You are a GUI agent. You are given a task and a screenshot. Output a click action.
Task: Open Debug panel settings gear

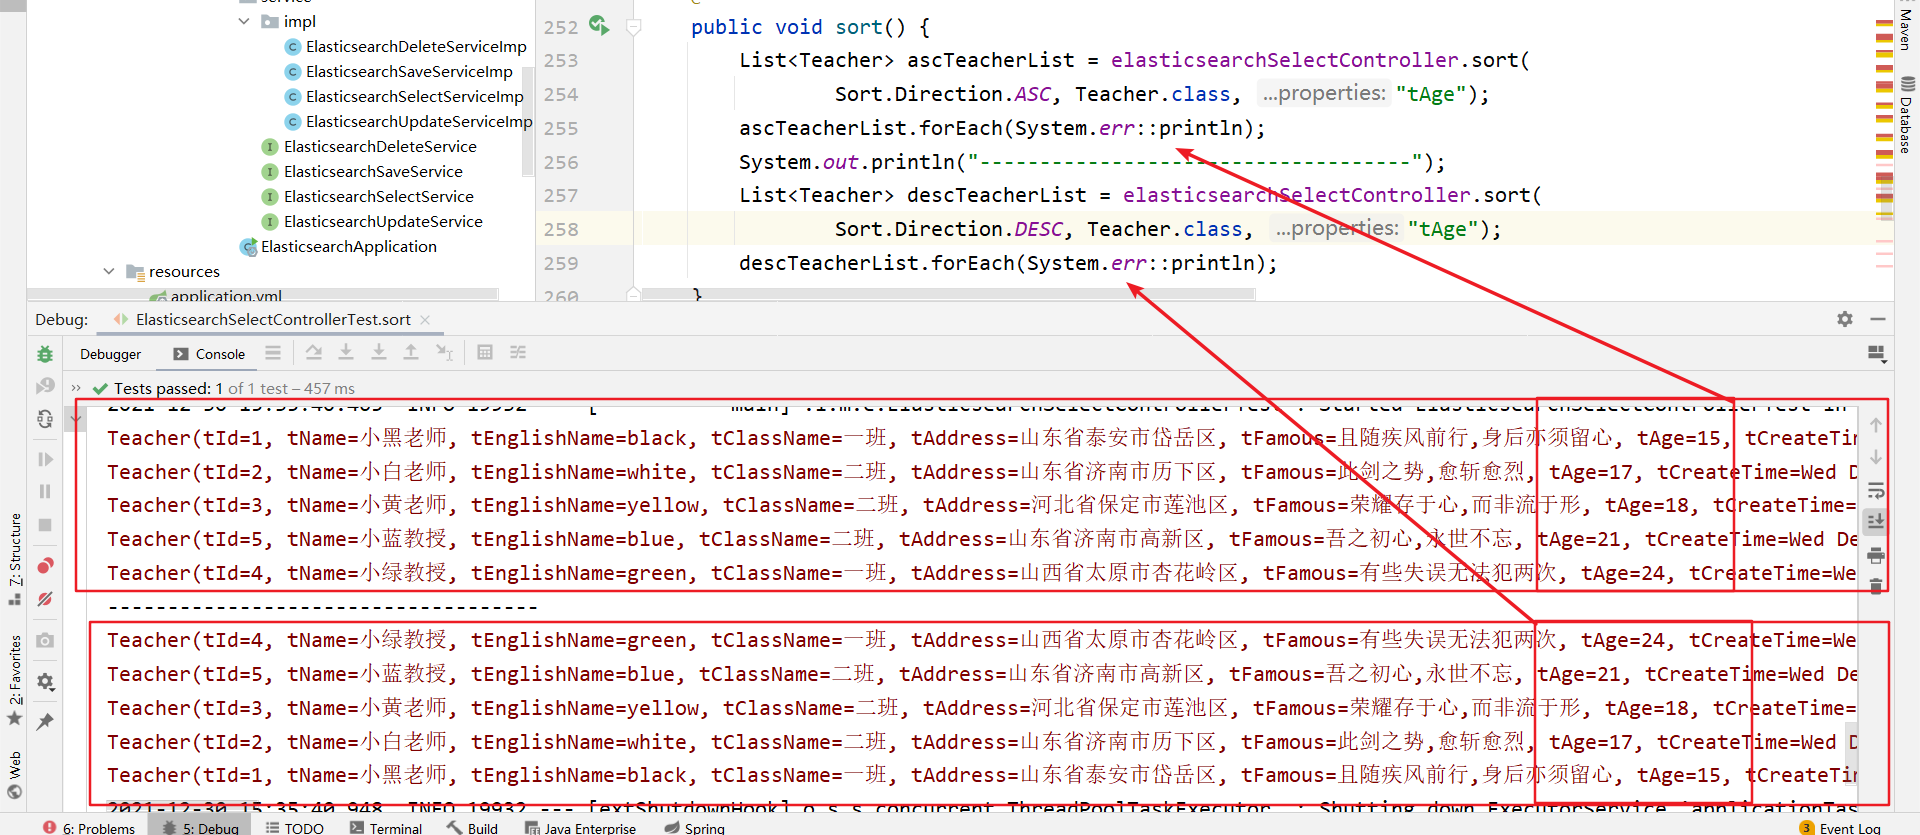1845,319
